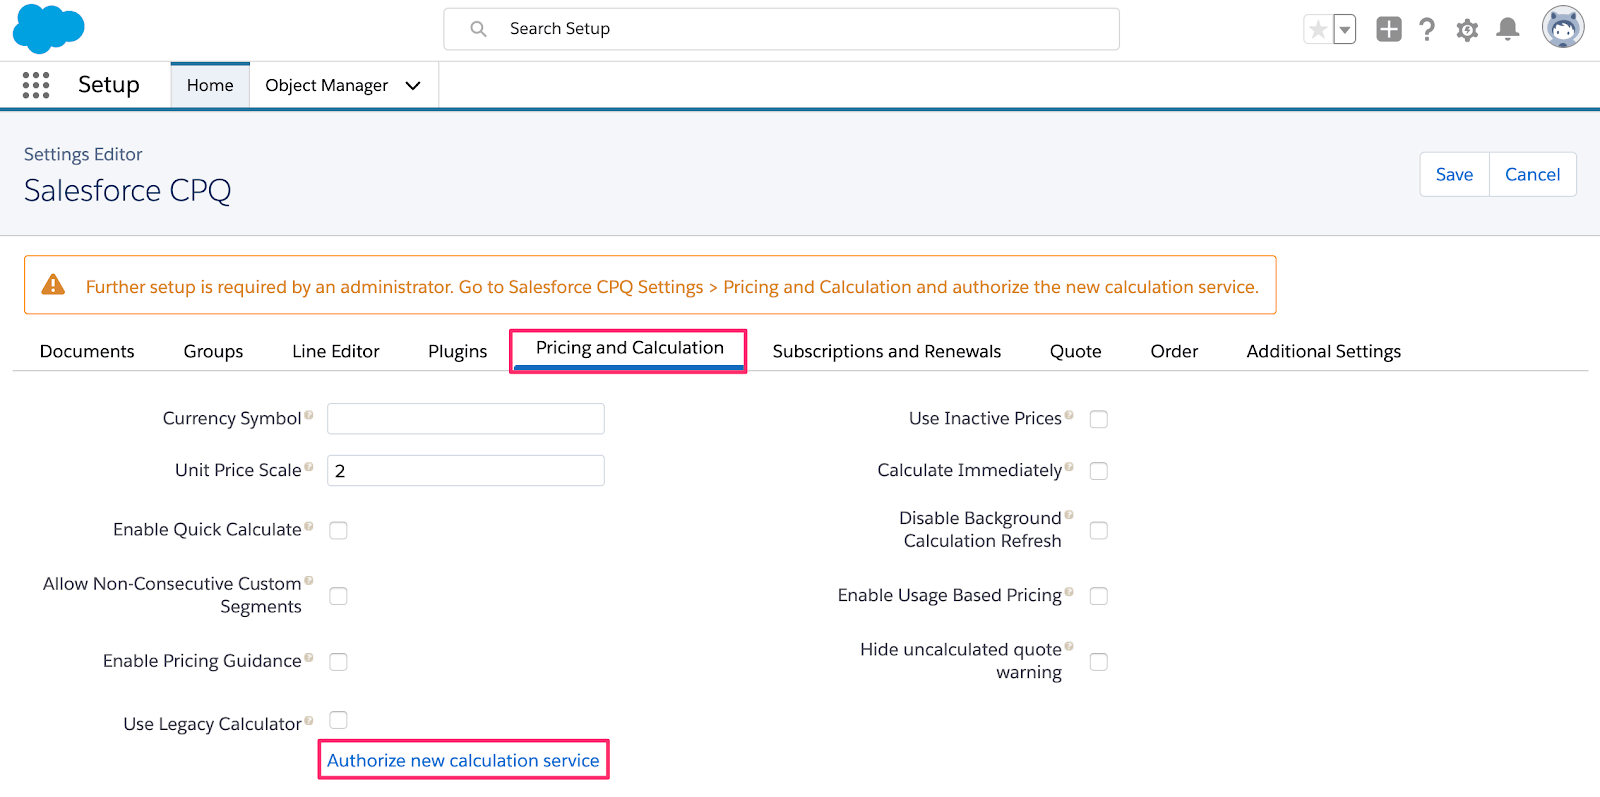Switch to the Order tab
The width and height of the screenshot is (1600, 797).
click(1174, 351)
